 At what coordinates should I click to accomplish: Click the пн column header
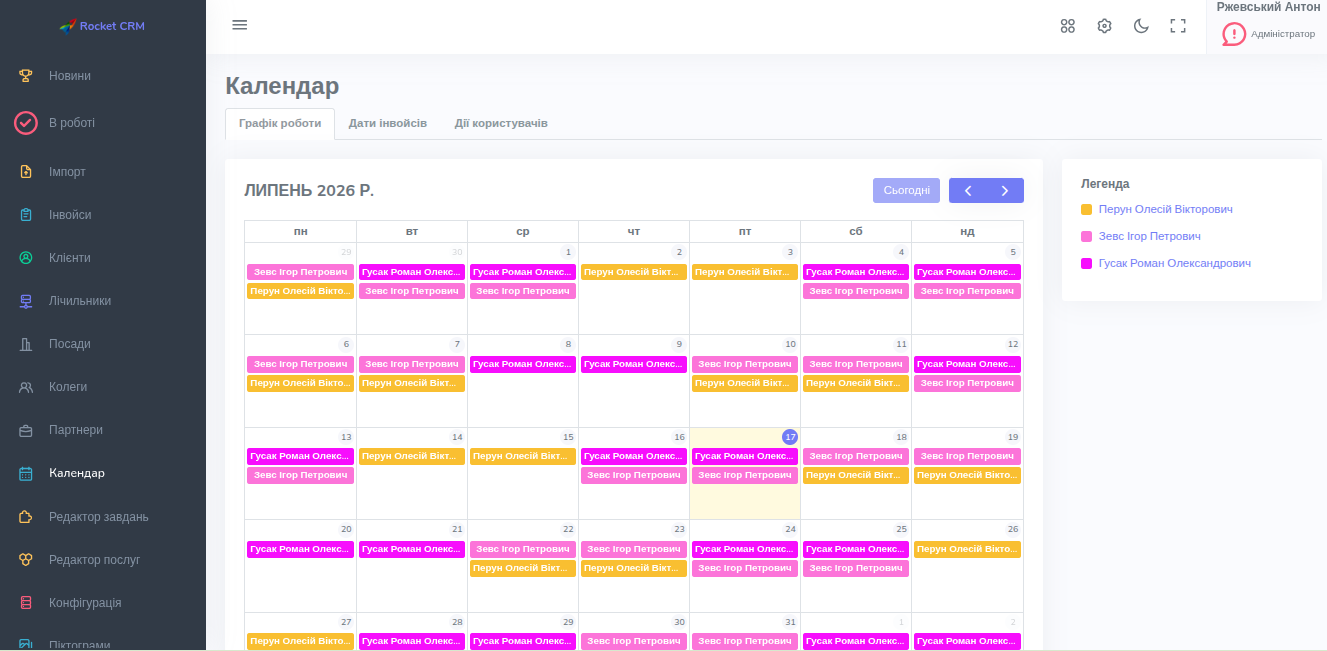(301, 231)
